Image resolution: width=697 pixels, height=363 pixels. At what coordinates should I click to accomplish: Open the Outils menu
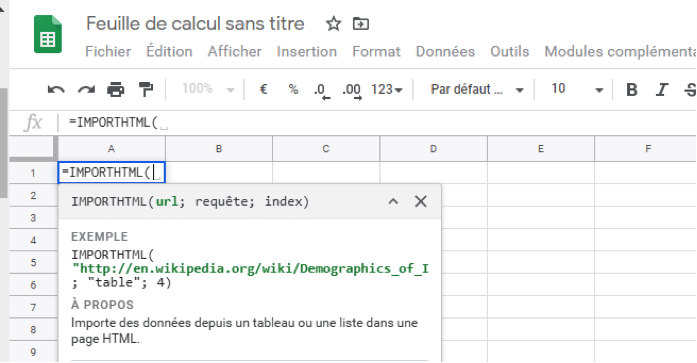tap(510, 52)
